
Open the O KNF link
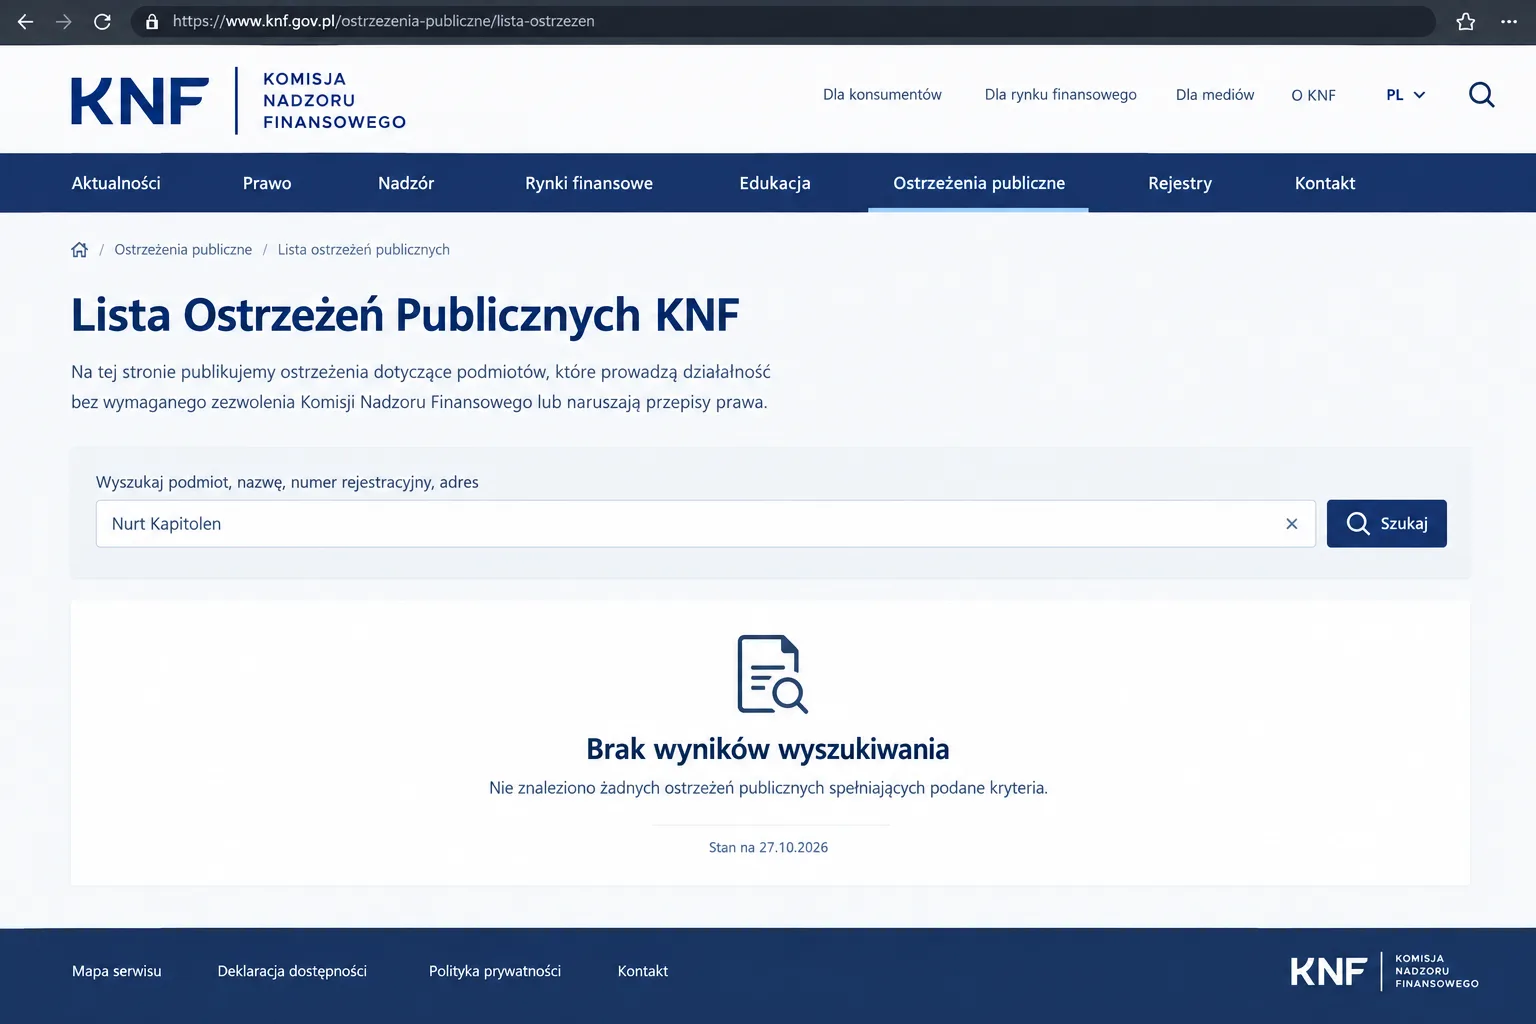(1313, 95)
